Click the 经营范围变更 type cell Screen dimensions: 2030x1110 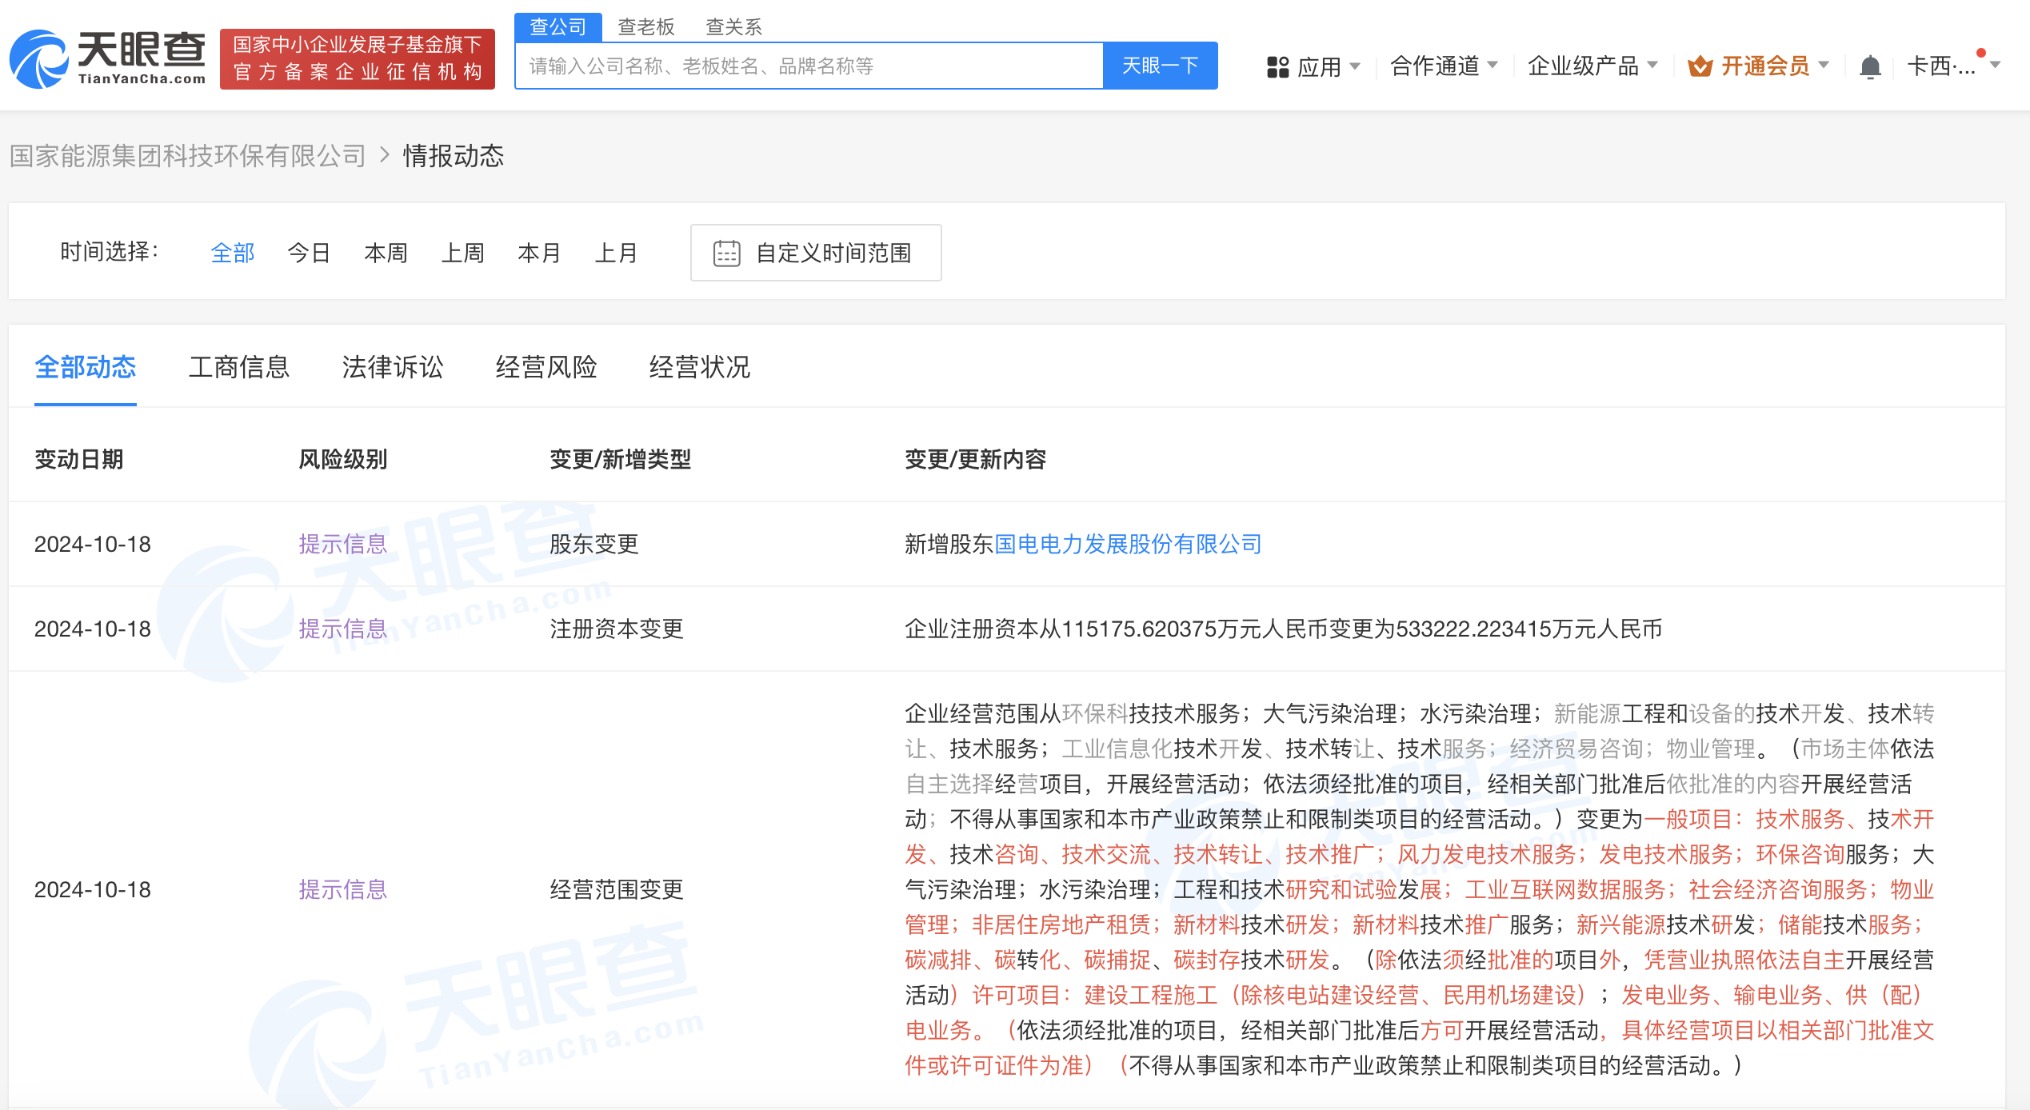pyautogui.click(x=616, y=890)
